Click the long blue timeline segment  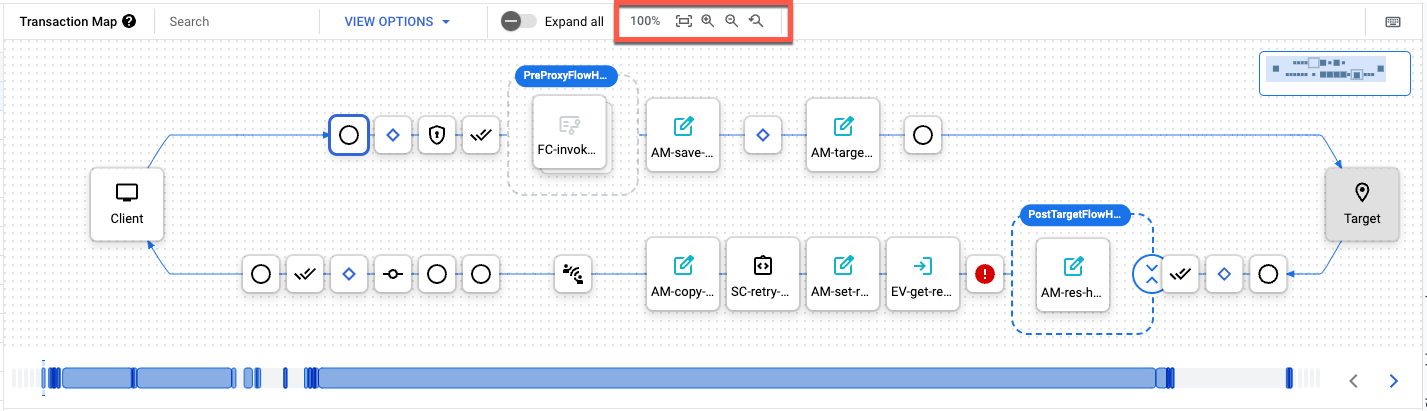736,378
